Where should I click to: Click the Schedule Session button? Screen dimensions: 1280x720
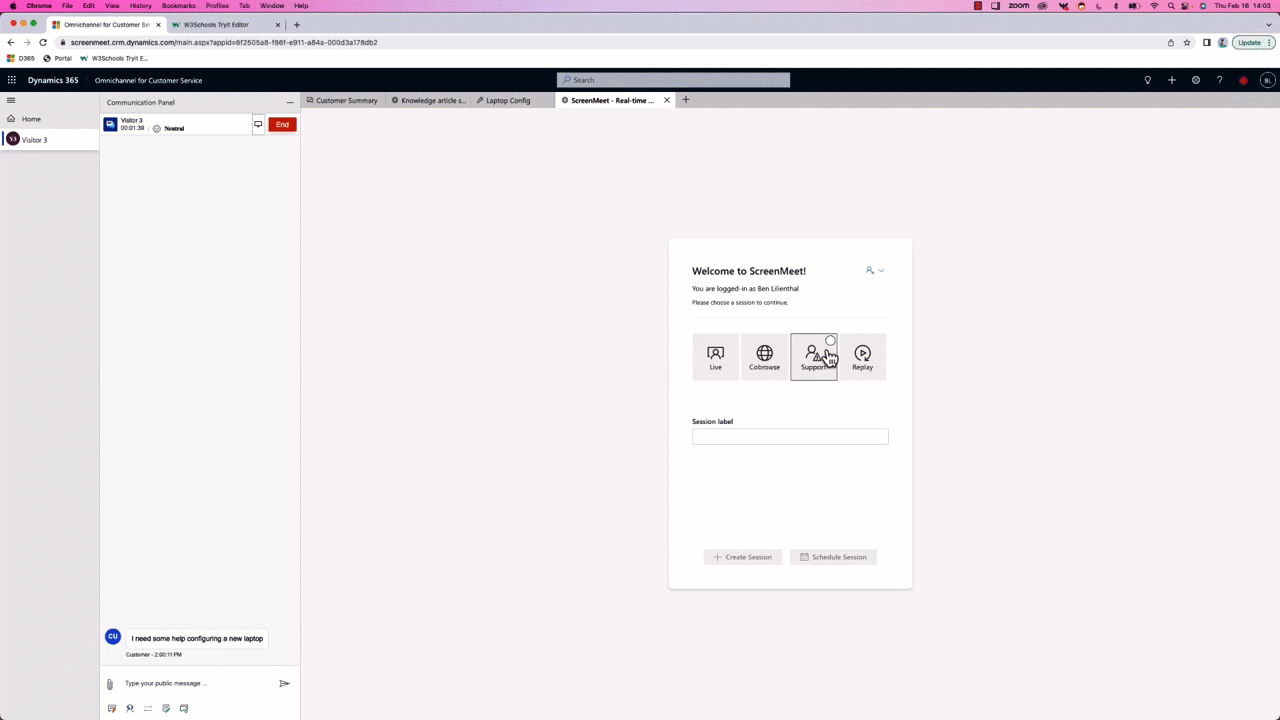[x=833, y=557]
